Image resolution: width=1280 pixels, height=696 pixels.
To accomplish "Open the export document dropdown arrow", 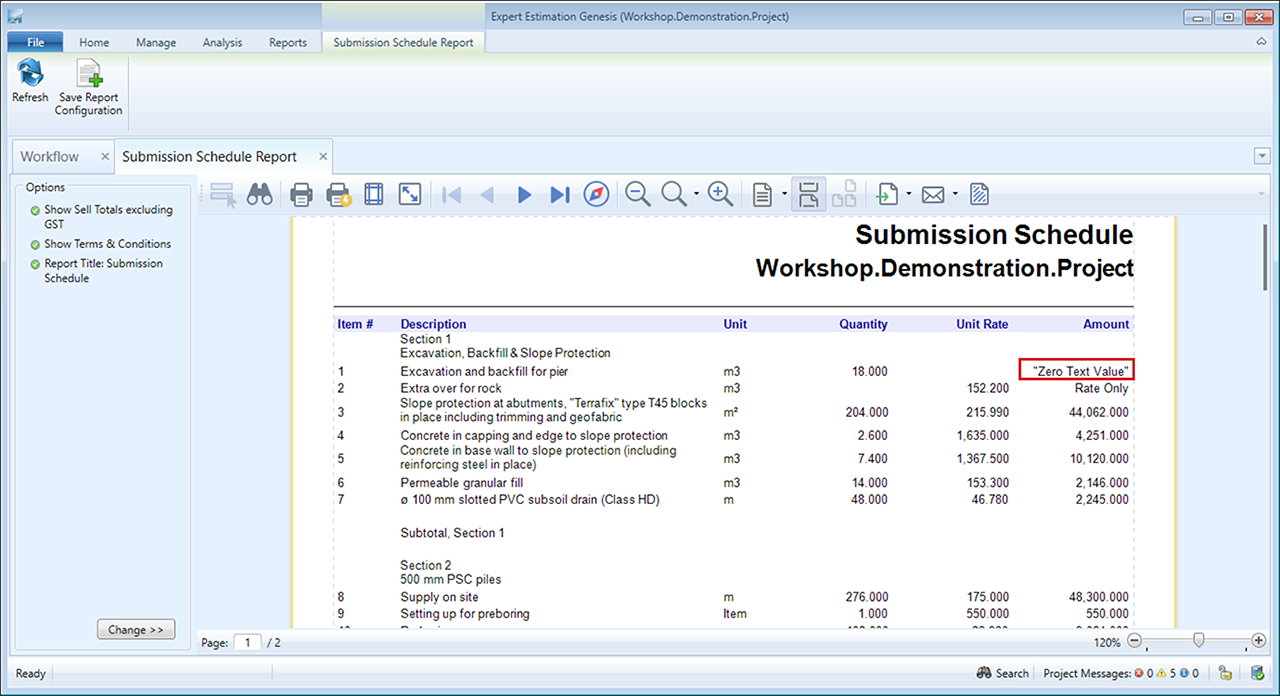I will (x=908, y=194).
